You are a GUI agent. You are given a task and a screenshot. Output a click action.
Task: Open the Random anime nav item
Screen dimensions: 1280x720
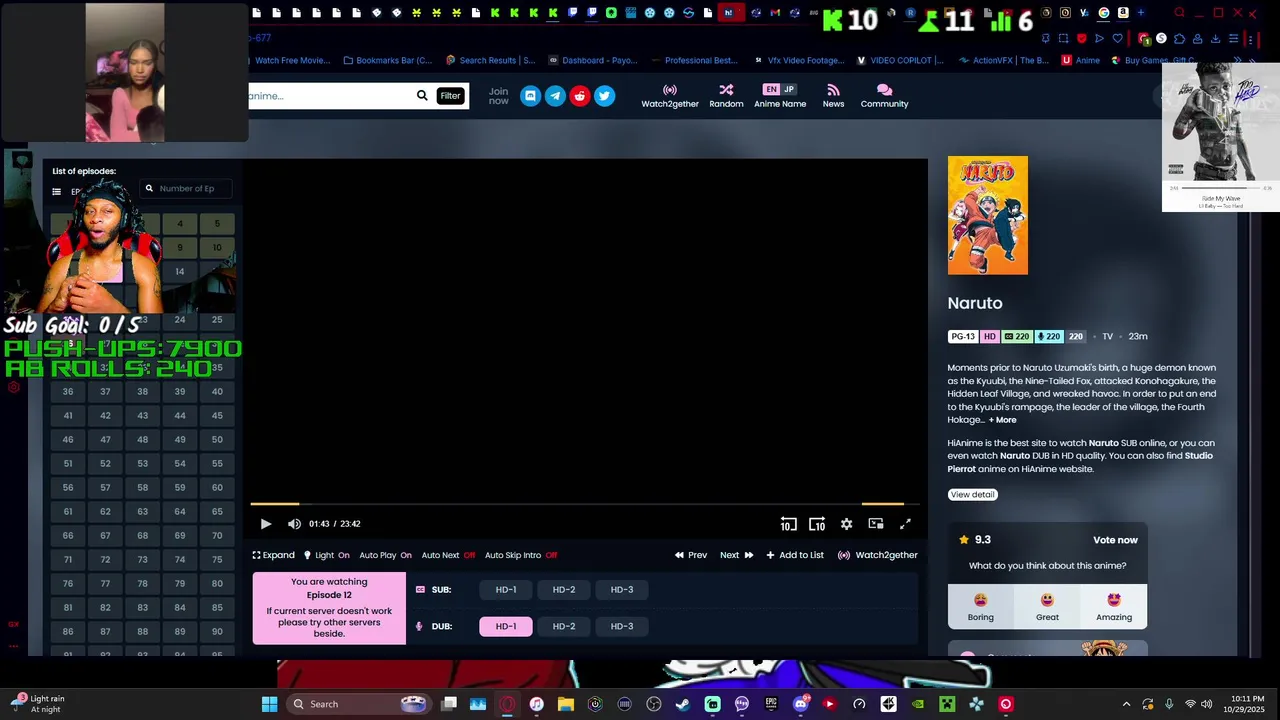726,96
